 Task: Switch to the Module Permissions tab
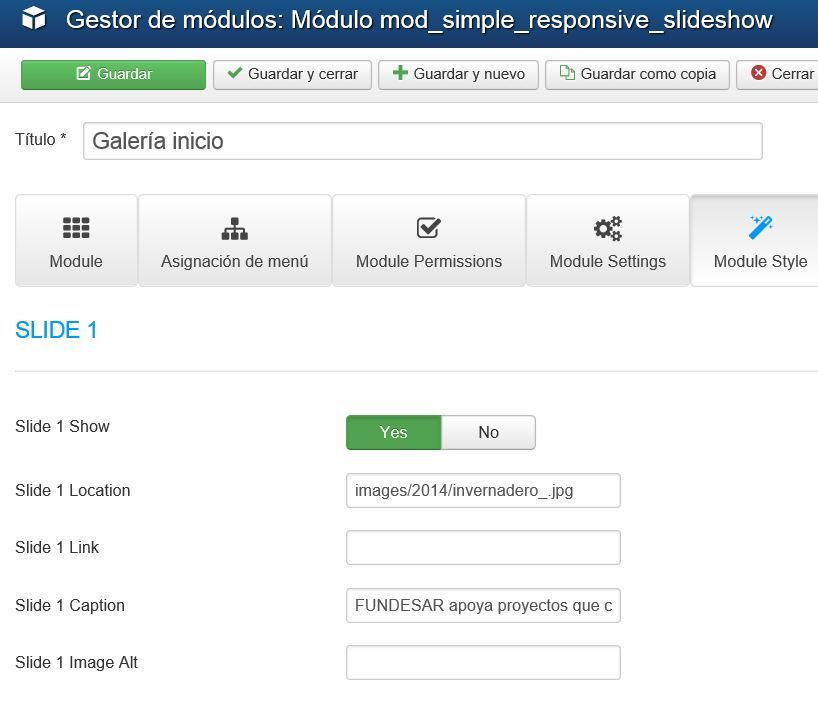(429, 241)
